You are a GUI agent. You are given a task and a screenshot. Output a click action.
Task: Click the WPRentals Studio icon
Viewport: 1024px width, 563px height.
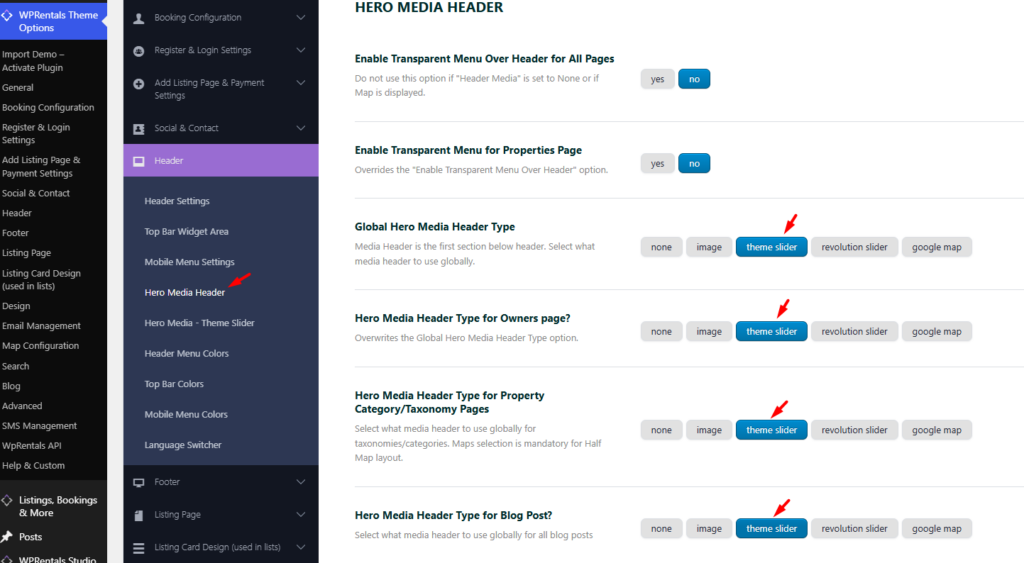(7, 560)
